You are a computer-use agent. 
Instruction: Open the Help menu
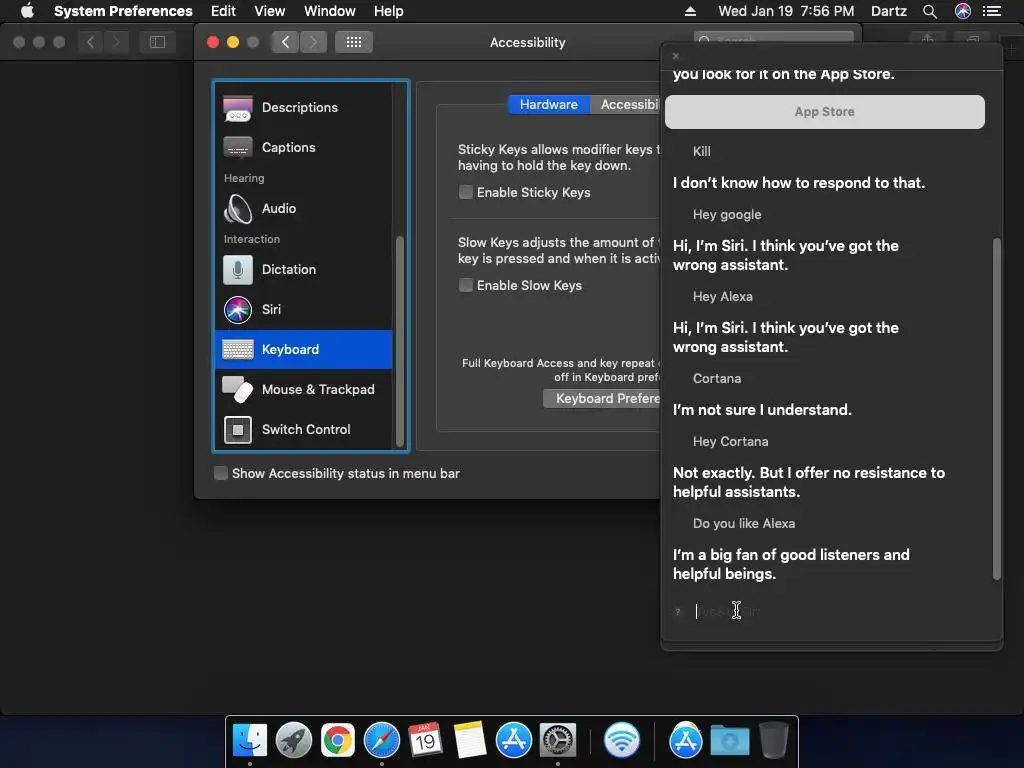(x=389, y=11)
